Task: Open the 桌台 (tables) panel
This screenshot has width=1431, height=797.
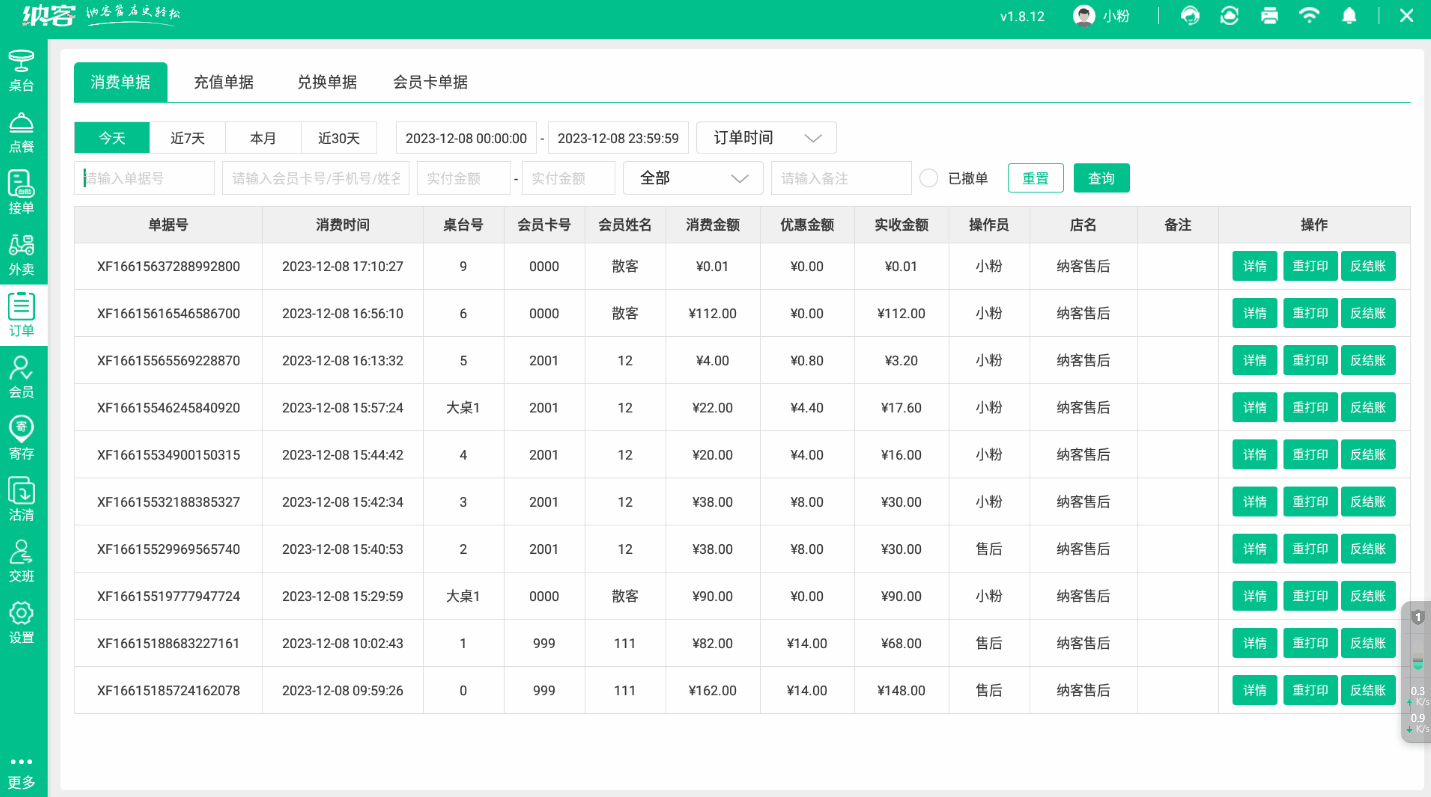Action: [x=22, y=70]
